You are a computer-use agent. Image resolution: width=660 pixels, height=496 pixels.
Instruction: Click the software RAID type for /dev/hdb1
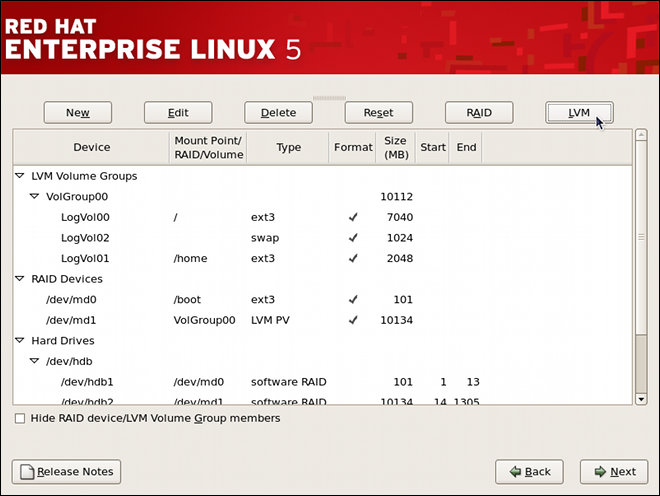pyautogui.click(x=289, y=382)
